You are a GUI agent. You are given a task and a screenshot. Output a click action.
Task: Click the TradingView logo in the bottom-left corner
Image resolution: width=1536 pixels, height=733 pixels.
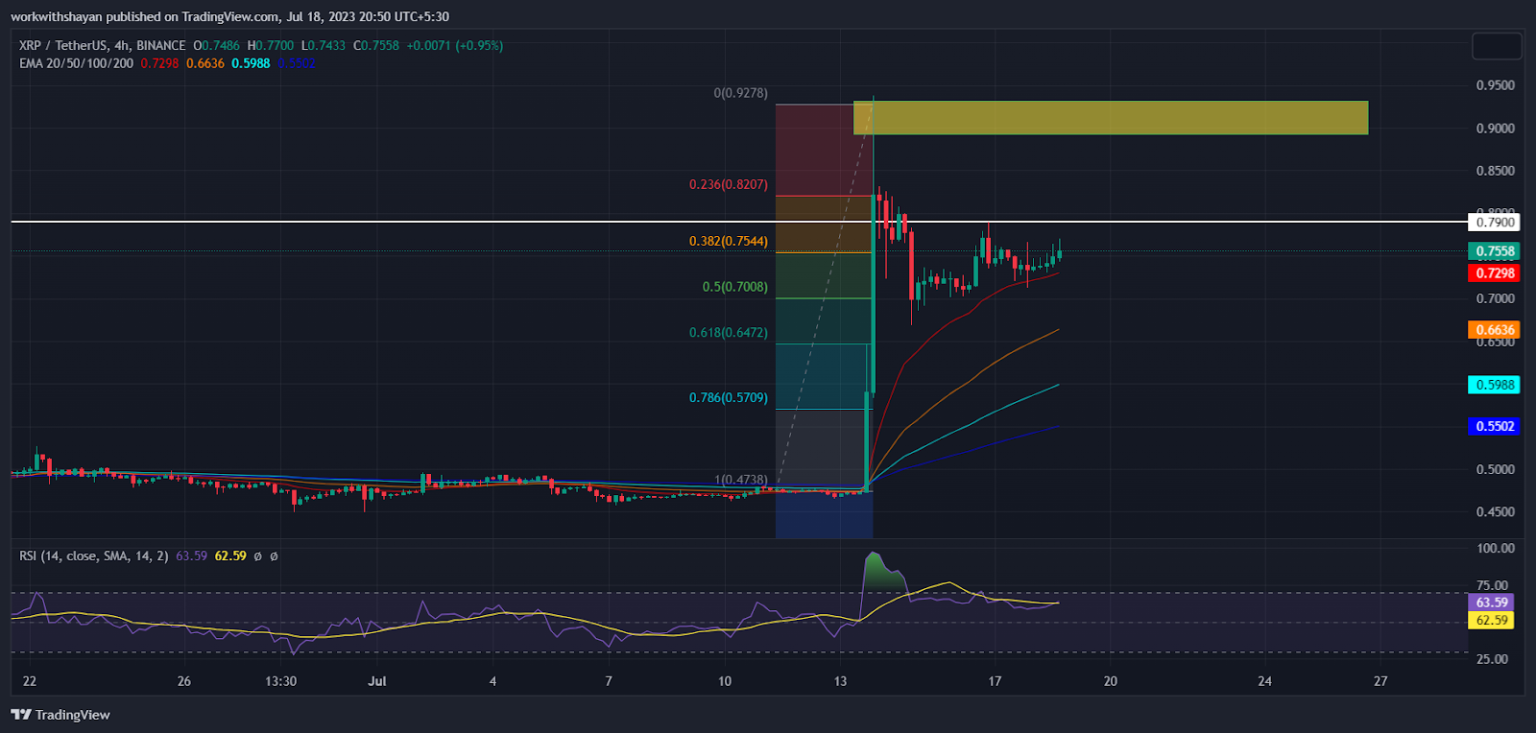20,715
